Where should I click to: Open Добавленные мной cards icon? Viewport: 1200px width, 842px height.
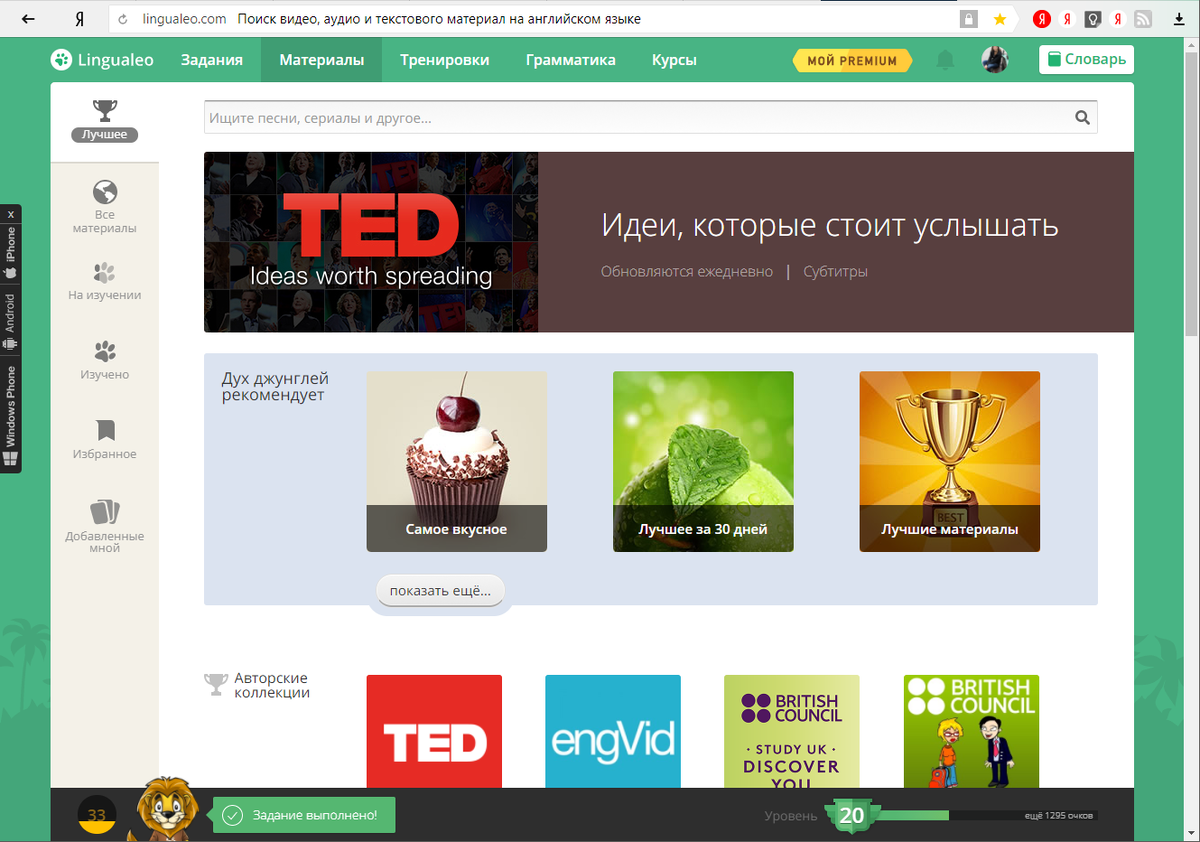[104, 512]
